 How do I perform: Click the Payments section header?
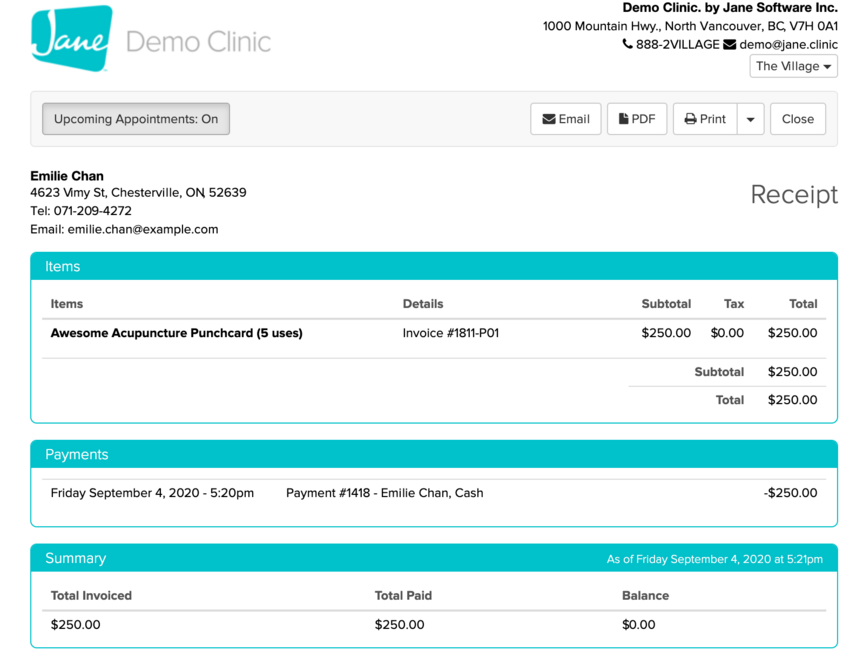(76, 454)
